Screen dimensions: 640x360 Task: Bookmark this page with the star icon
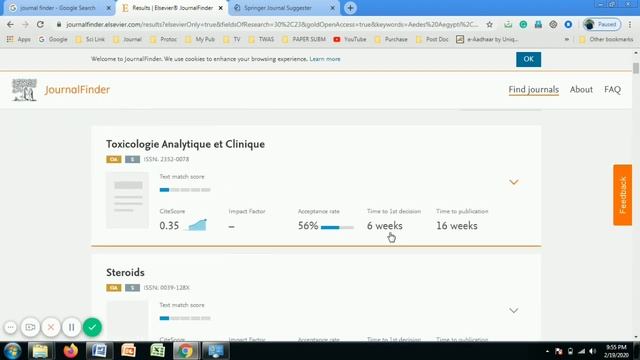click(489, 24)
